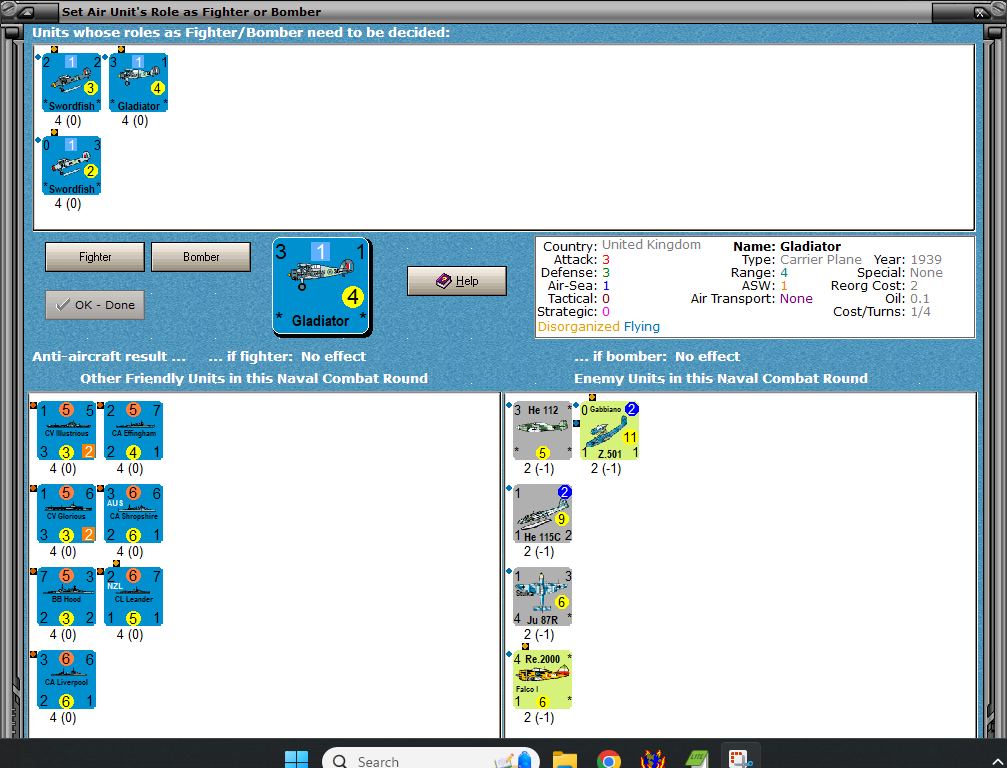Image resolution: width=1007 pixels, height=768 pixels.
Task: Select He 115C enemy unit
Action: coord(542,514)
